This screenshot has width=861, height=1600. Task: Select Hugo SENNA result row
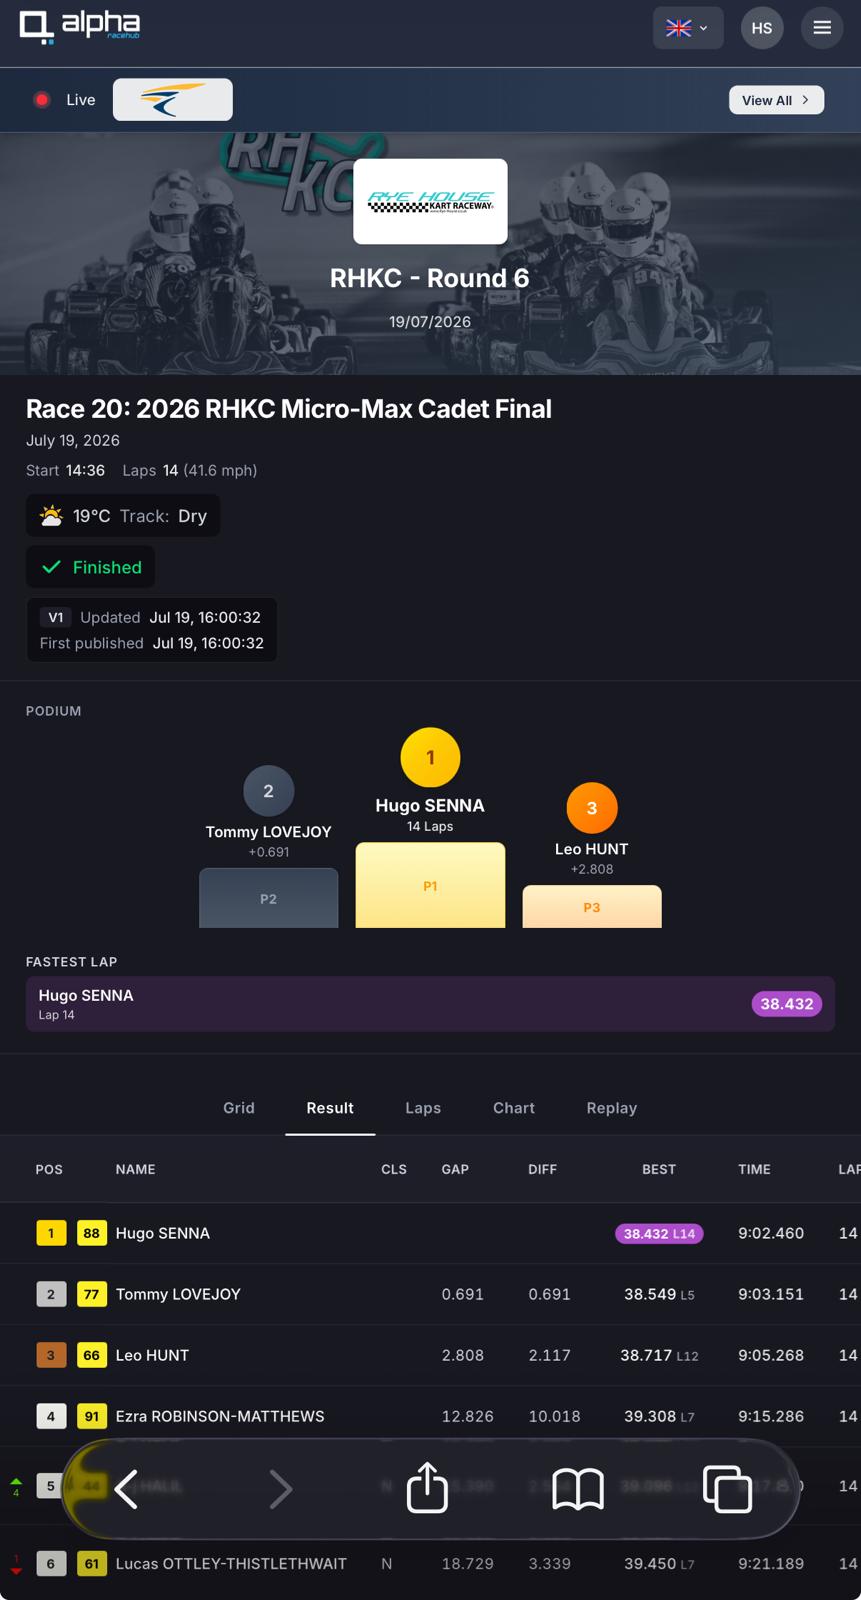tap(430, 1233)
